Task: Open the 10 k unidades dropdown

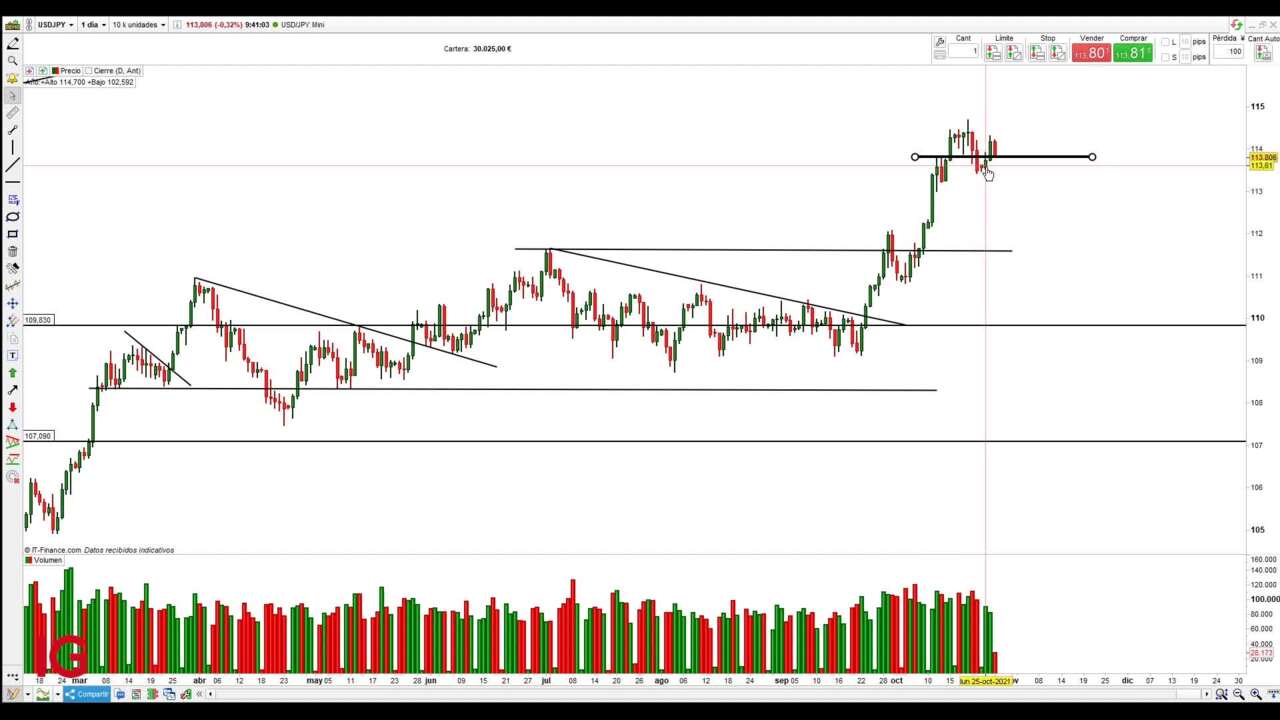Action: click(138, 24)
